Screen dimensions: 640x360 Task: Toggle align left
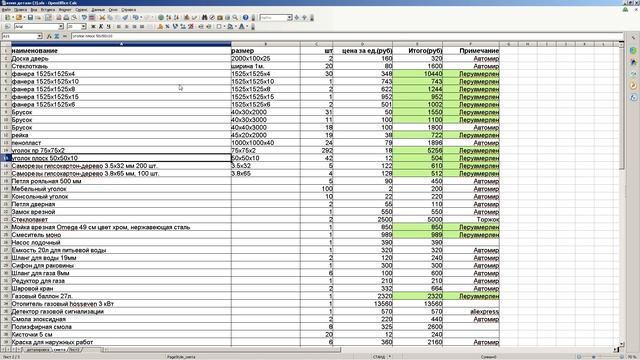(x=119, y=27)
